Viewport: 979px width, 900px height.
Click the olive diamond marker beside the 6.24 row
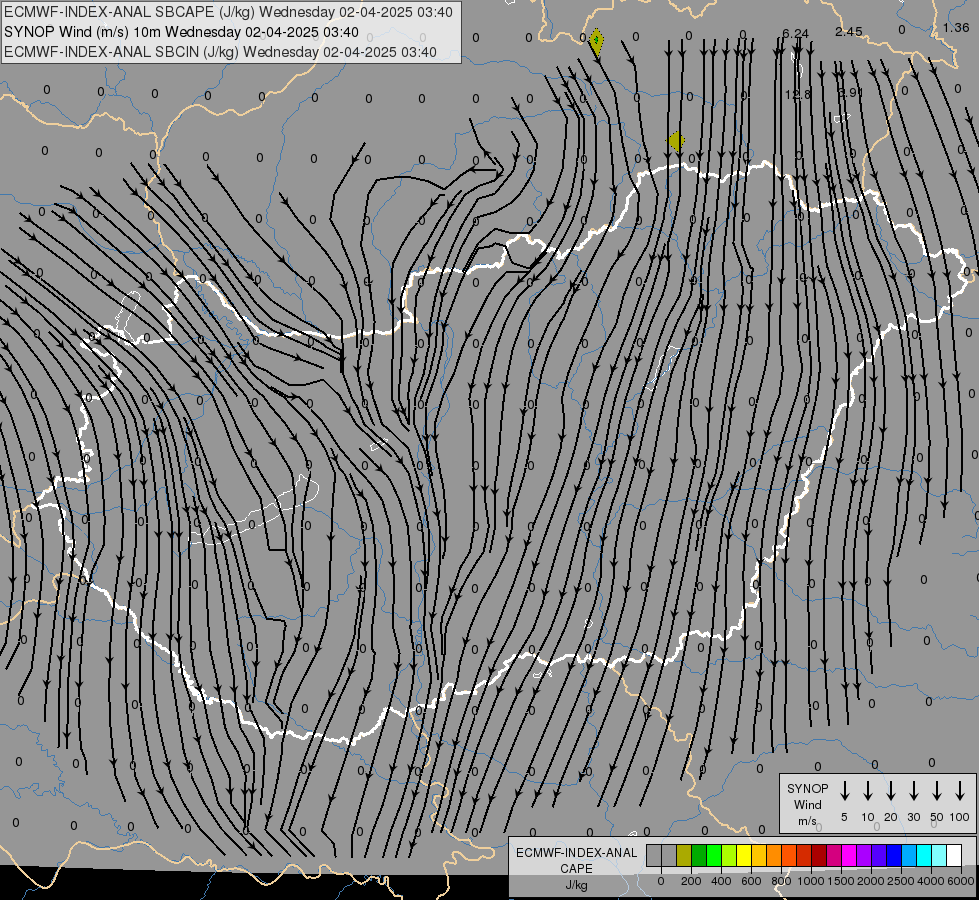tap(597, 42)
